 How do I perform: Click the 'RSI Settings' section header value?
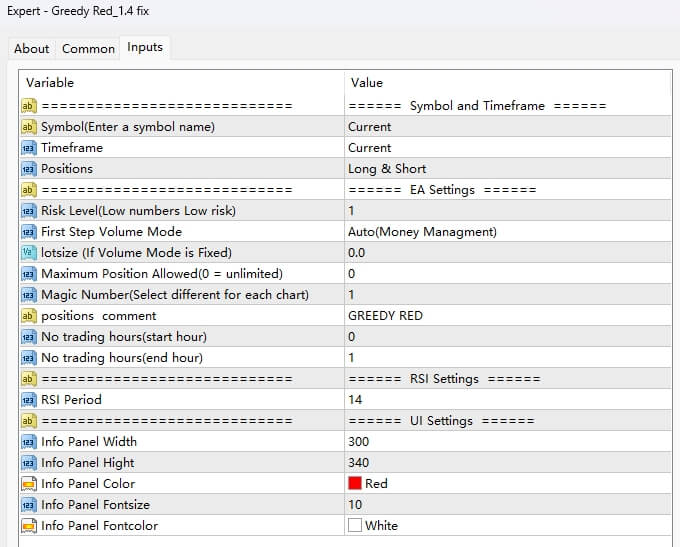click(444, 379)
